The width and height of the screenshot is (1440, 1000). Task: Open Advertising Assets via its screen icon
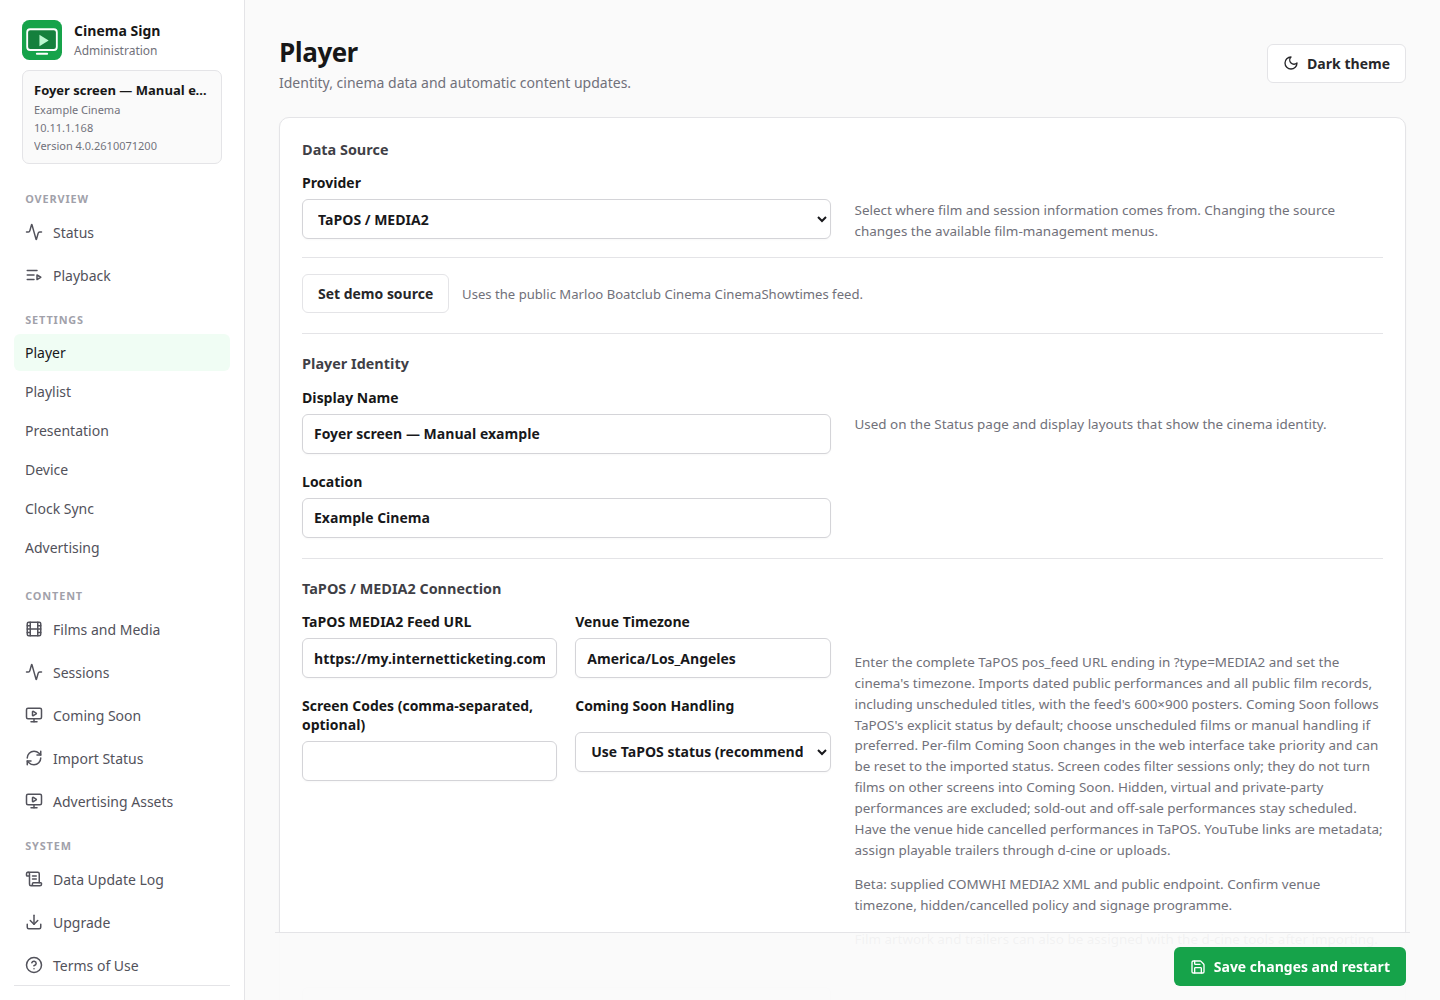[34, 801]
